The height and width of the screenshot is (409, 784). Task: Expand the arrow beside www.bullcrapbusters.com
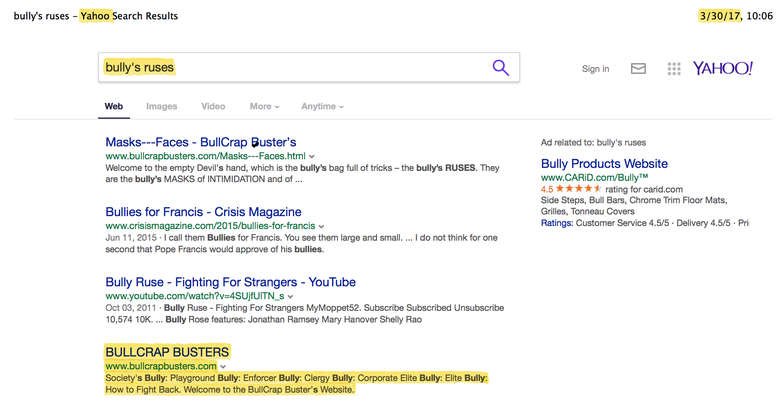click(x=223, y=366)
